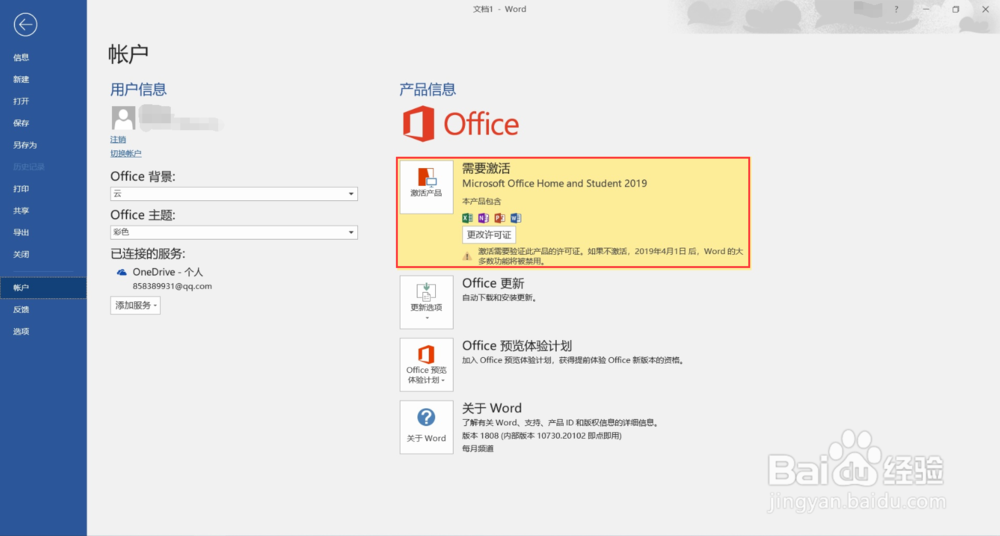Click the 每月频道 channel text
The image size is (1000, 536).
[x=478, y=449]
